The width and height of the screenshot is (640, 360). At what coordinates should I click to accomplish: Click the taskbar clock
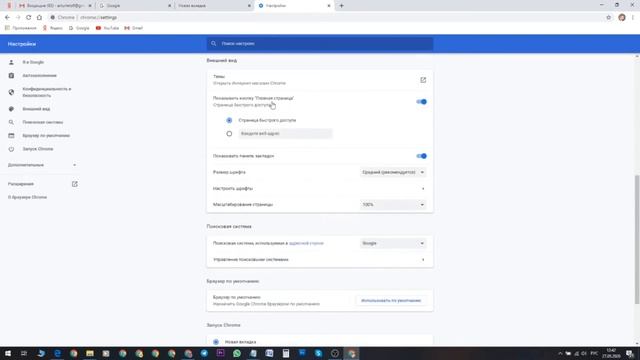click(x=611, y=353)
